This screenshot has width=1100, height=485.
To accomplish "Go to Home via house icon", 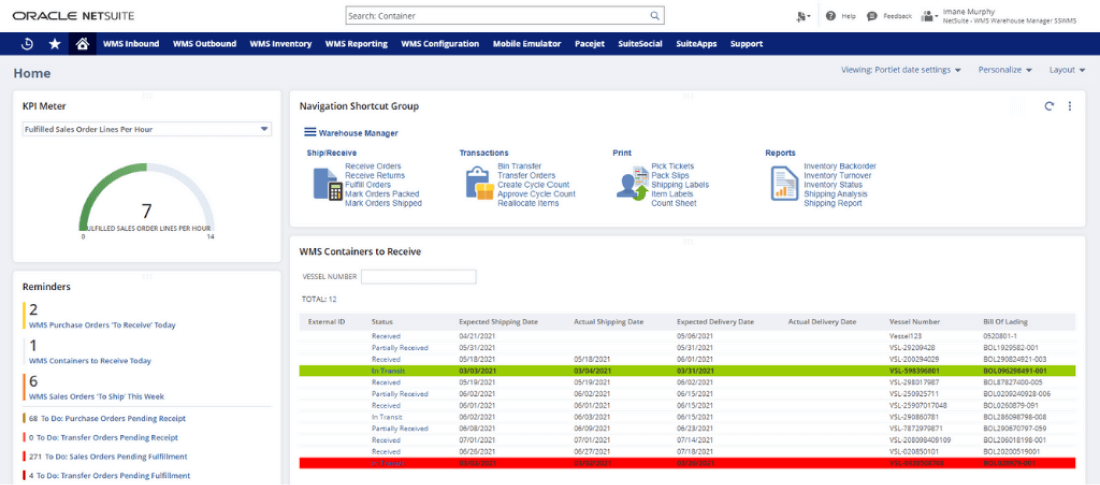I will pyautogui.click(x=82, y=44).
